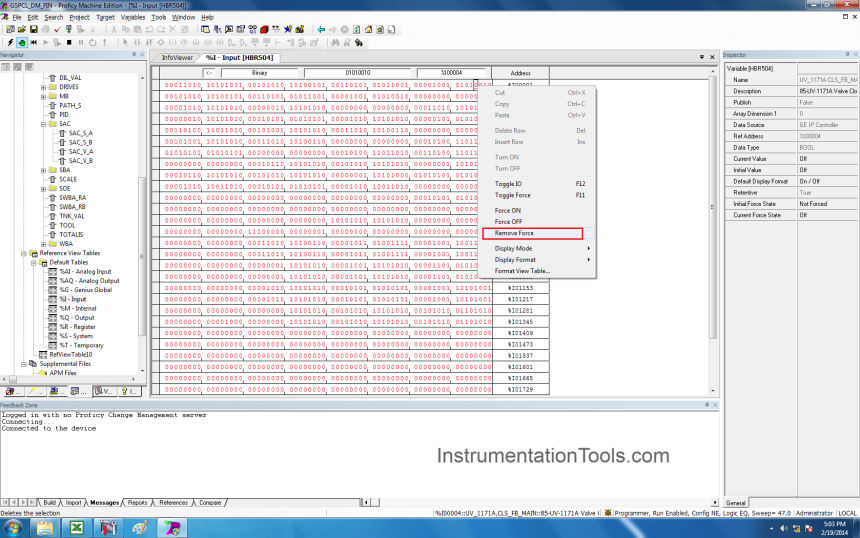Choose Force ON in context menu
This screenshot has width=860, height=538.
(538, 210)
